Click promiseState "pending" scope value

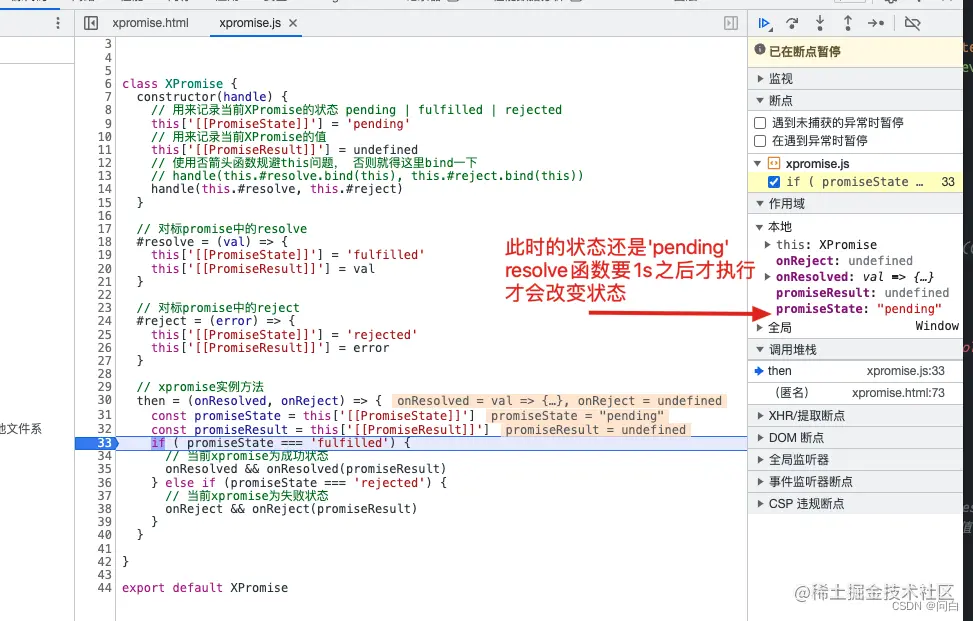908,309
